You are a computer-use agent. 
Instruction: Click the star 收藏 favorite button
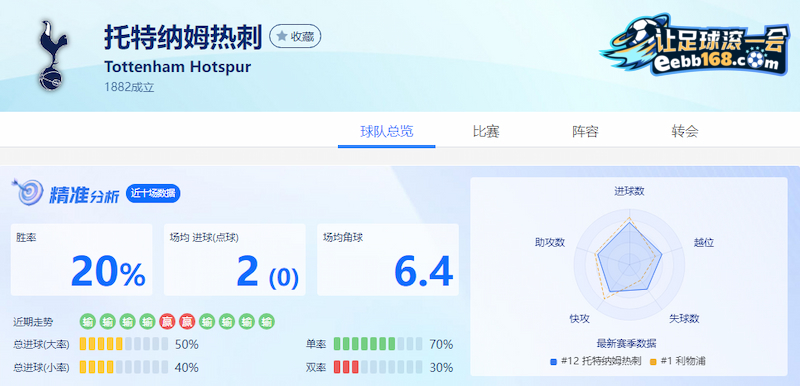coord(295,36)
